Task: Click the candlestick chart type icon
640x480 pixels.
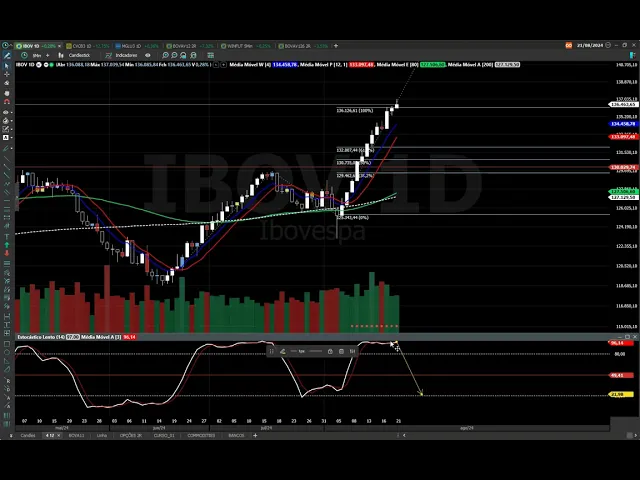Action: tap(61, 55)
